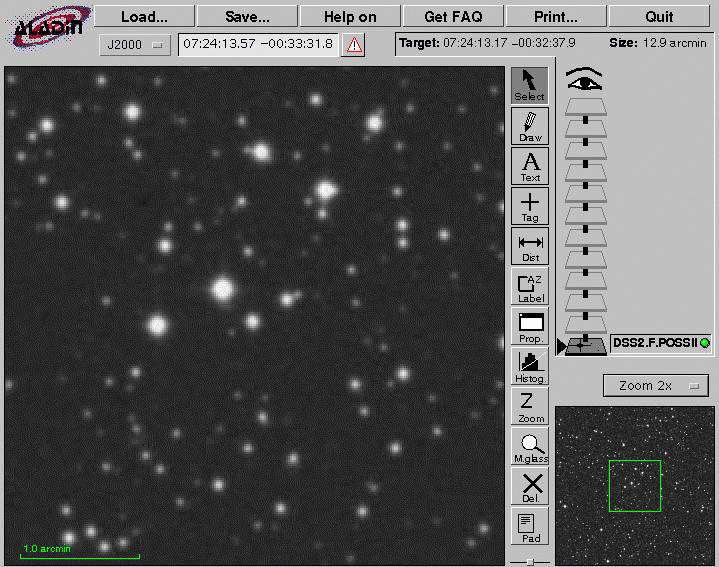This screenshot has height=567, width=719.
Task: Activate the Text tool
Action: tap(530, 166)
